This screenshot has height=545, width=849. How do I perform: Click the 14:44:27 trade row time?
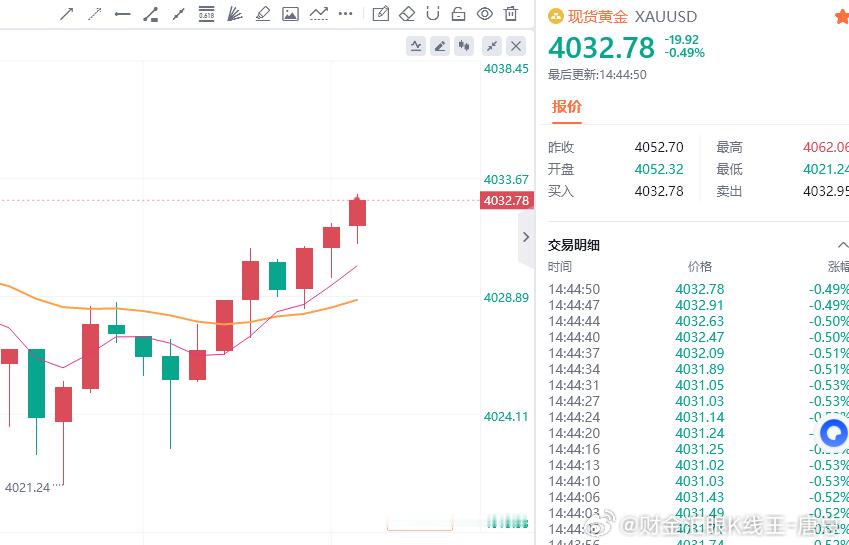[x=574, y=401]
